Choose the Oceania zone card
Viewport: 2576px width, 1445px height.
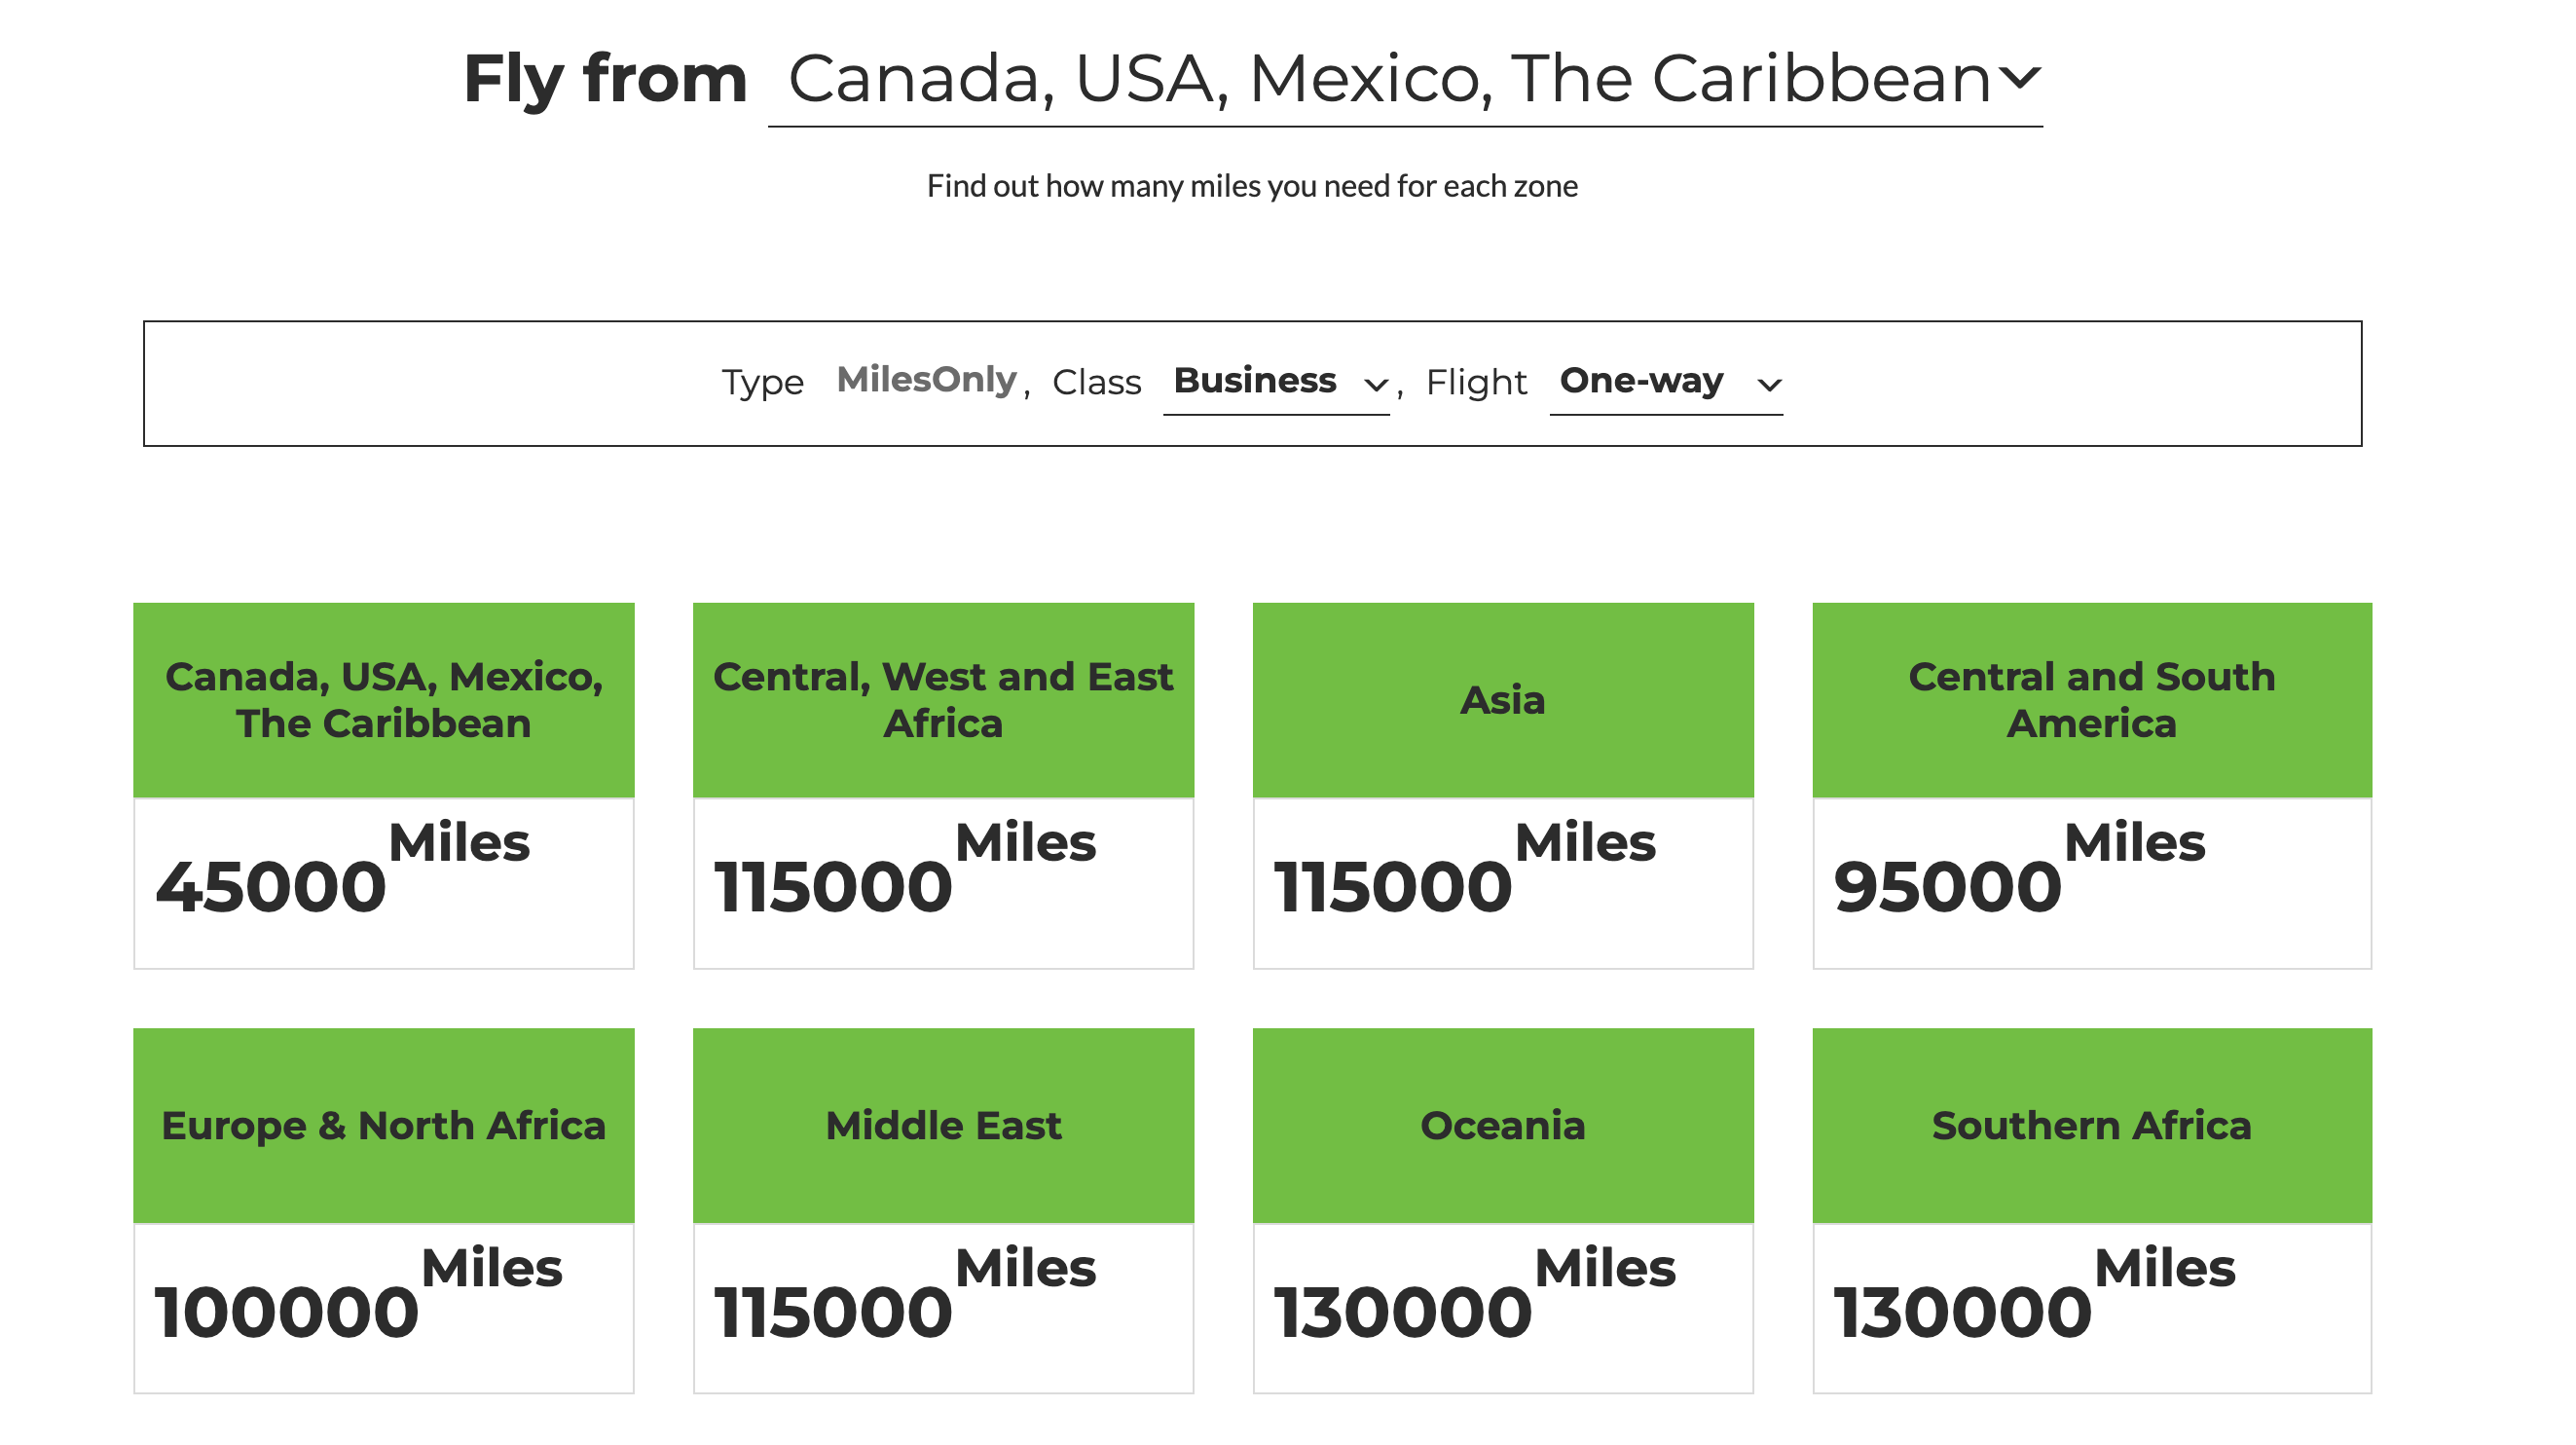(1503, 1125)
